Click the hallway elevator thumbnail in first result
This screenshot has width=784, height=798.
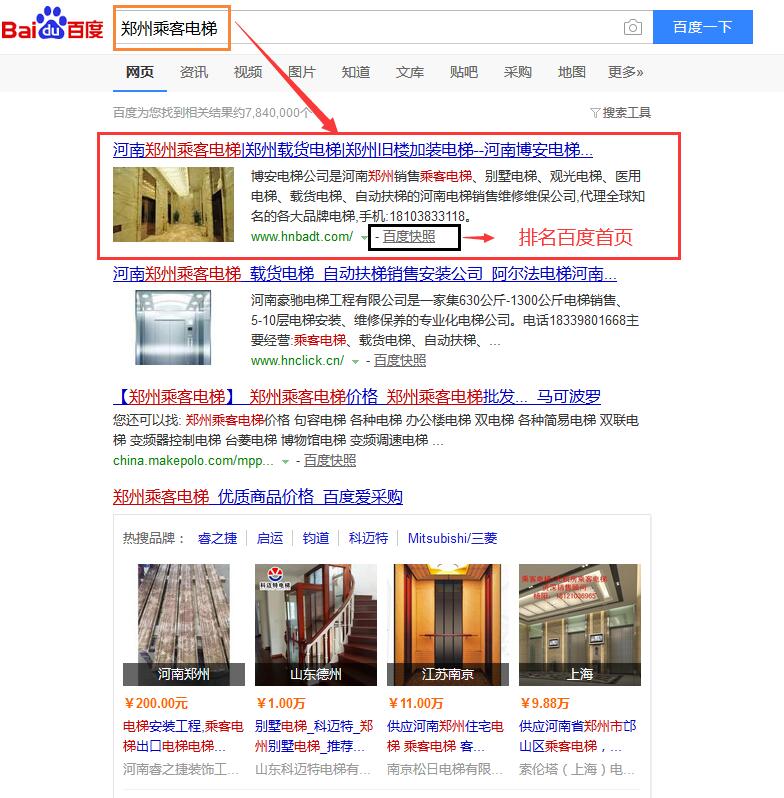174,204
